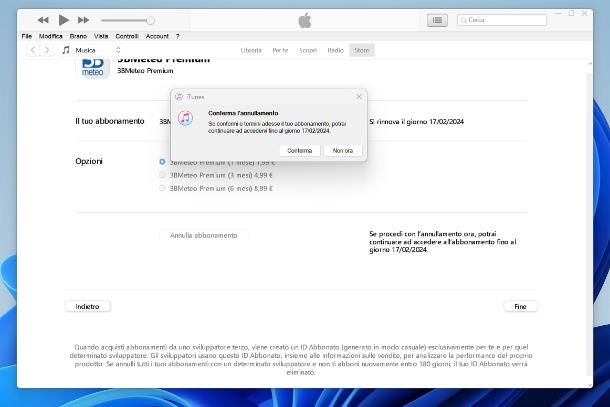Open the Vista menu
Image resolution: width=610 pixels, height=407 pixels.
101,36
